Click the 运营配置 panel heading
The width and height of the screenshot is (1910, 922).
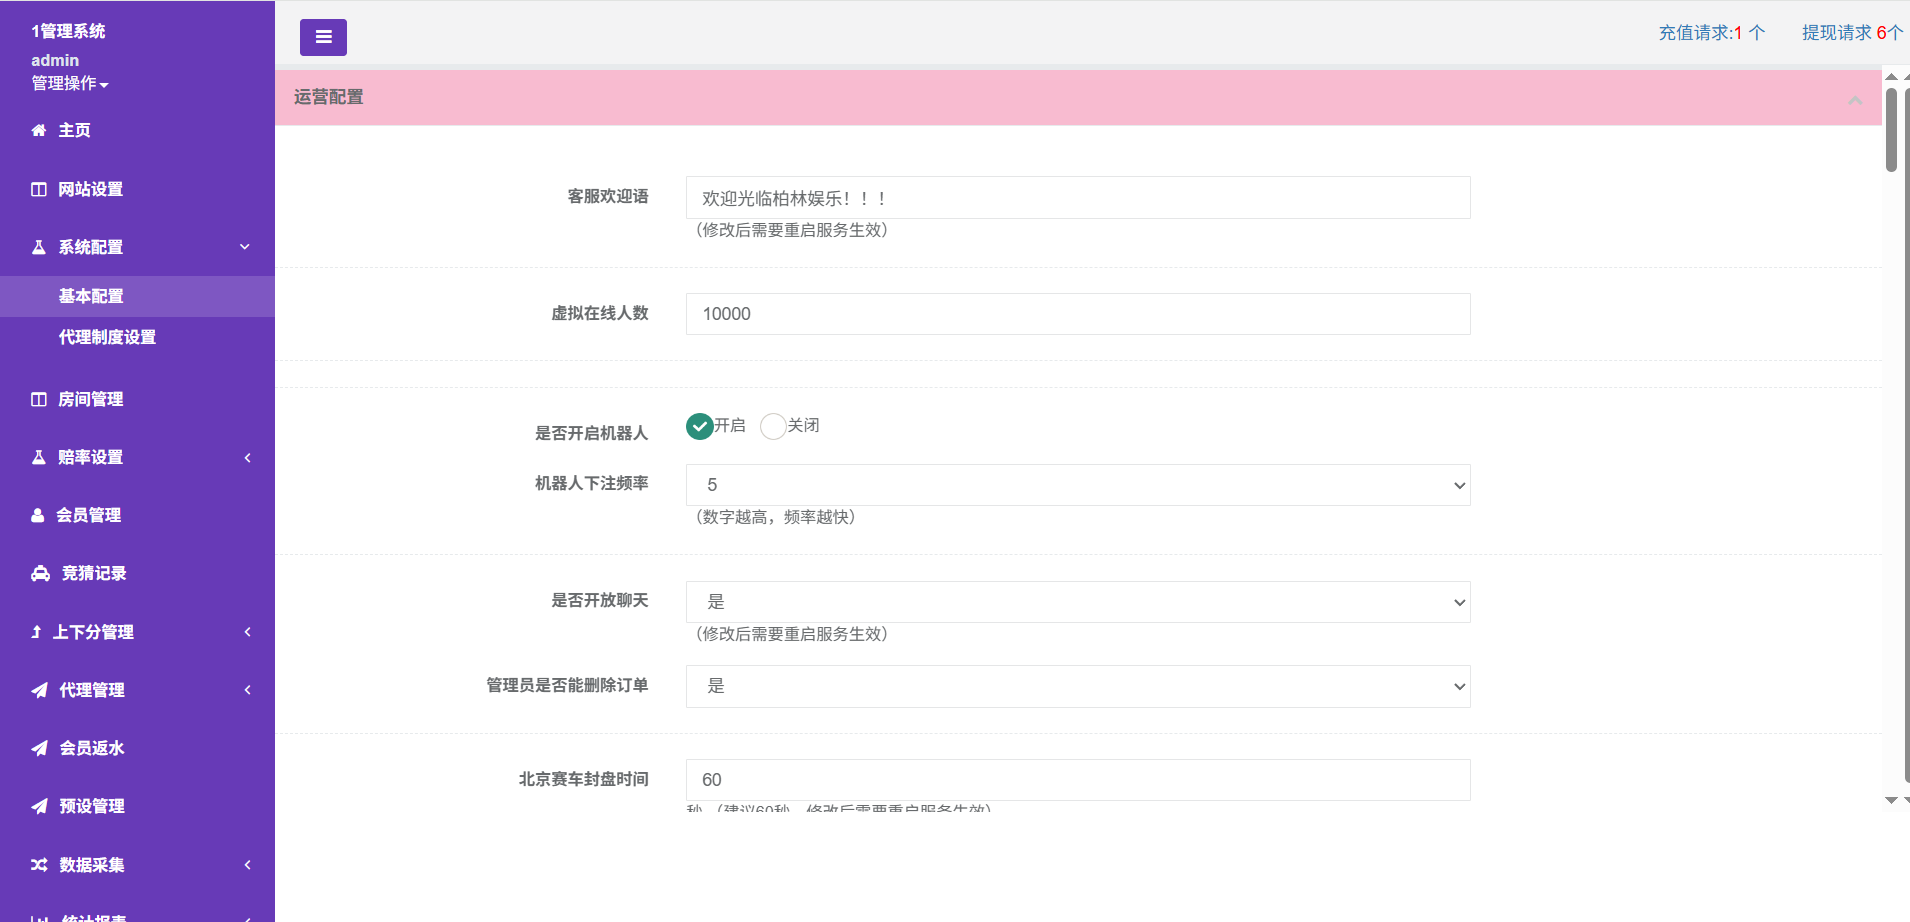coord(329,97)
